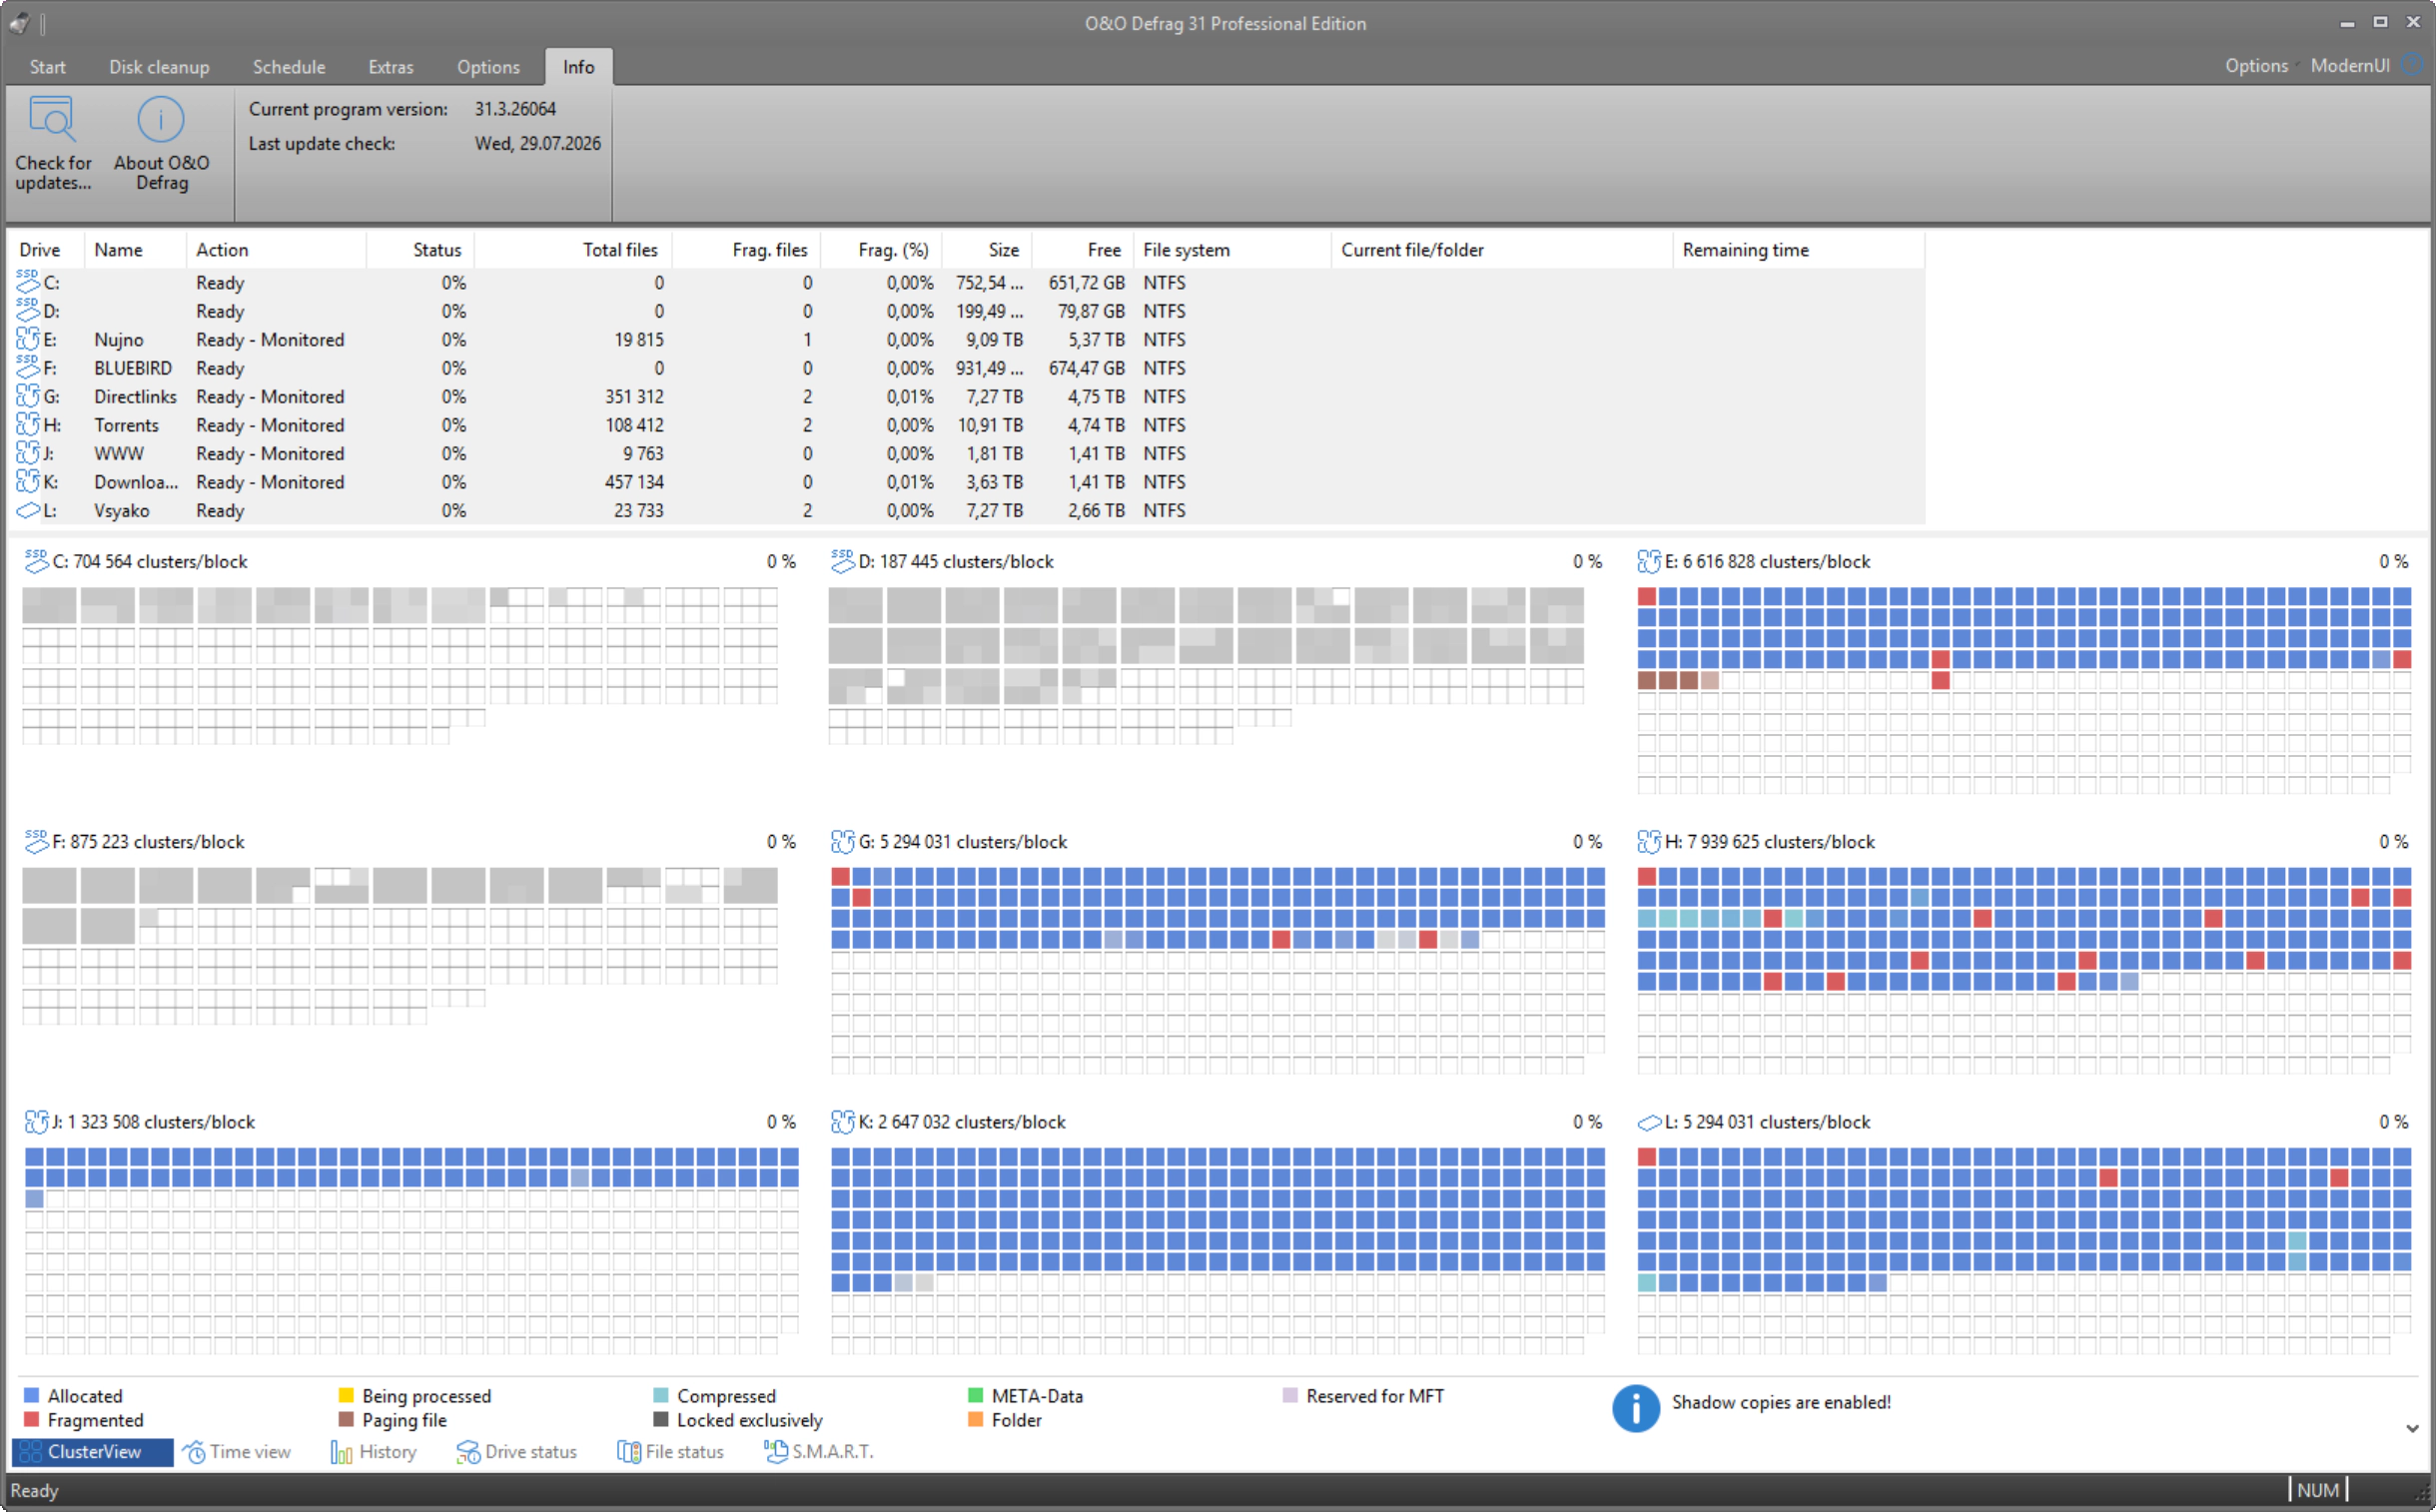Sort by the File system column
Screen dimensions: 2436x1512
[x=1232, y=249]
